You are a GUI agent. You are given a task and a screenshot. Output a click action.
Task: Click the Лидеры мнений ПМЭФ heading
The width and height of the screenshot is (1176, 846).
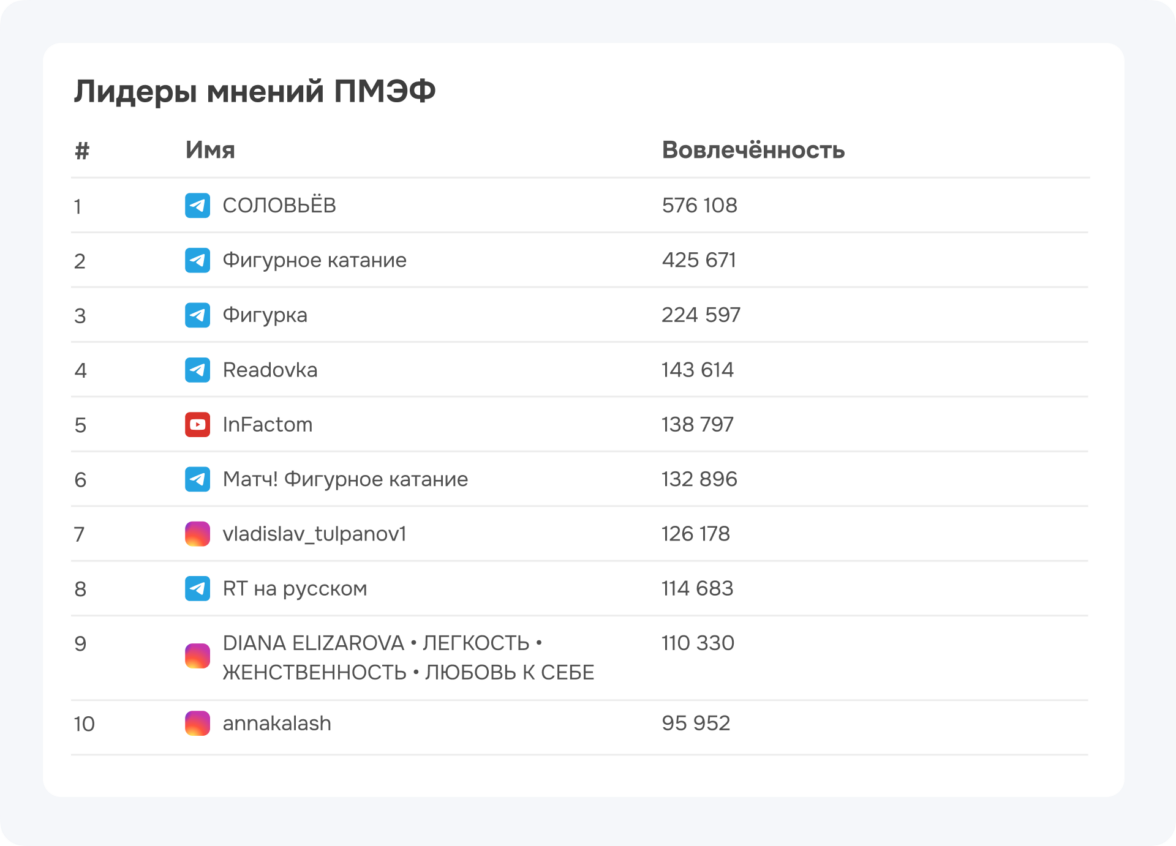tap(255, 92)
